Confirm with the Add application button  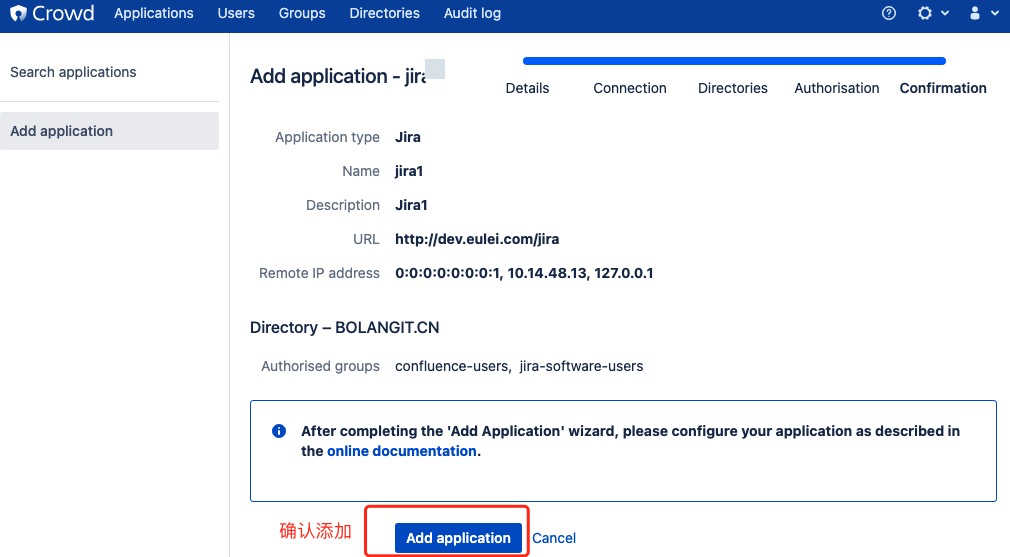pos(458,538)
